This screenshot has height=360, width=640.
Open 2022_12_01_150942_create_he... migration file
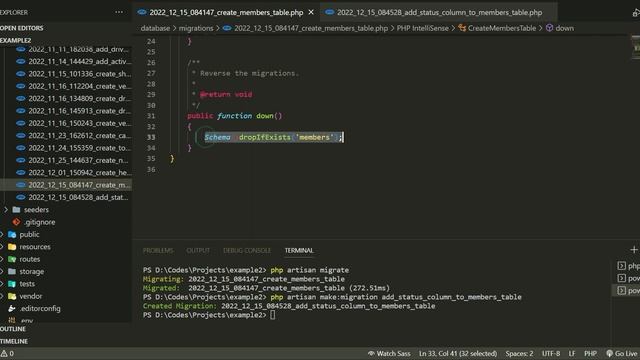point(80,172)
